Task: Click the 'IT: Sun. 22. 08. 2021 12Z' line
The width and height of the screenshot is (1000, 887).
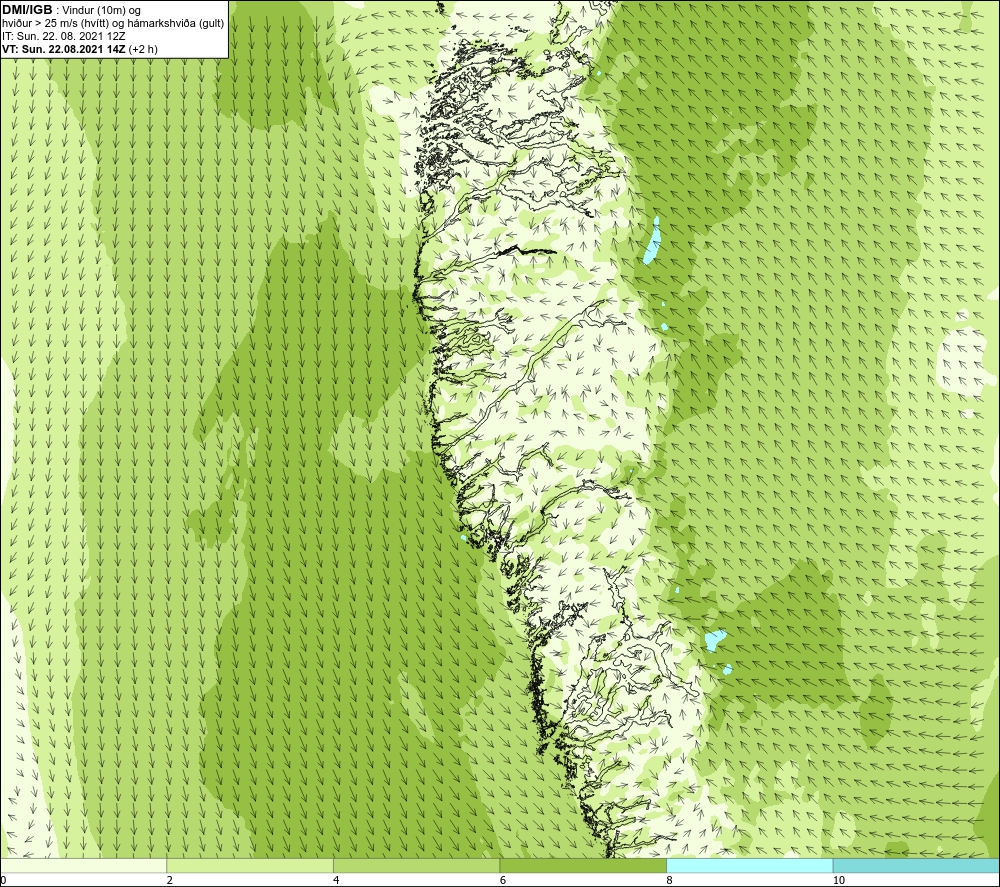Action: (x=63, y=36)
